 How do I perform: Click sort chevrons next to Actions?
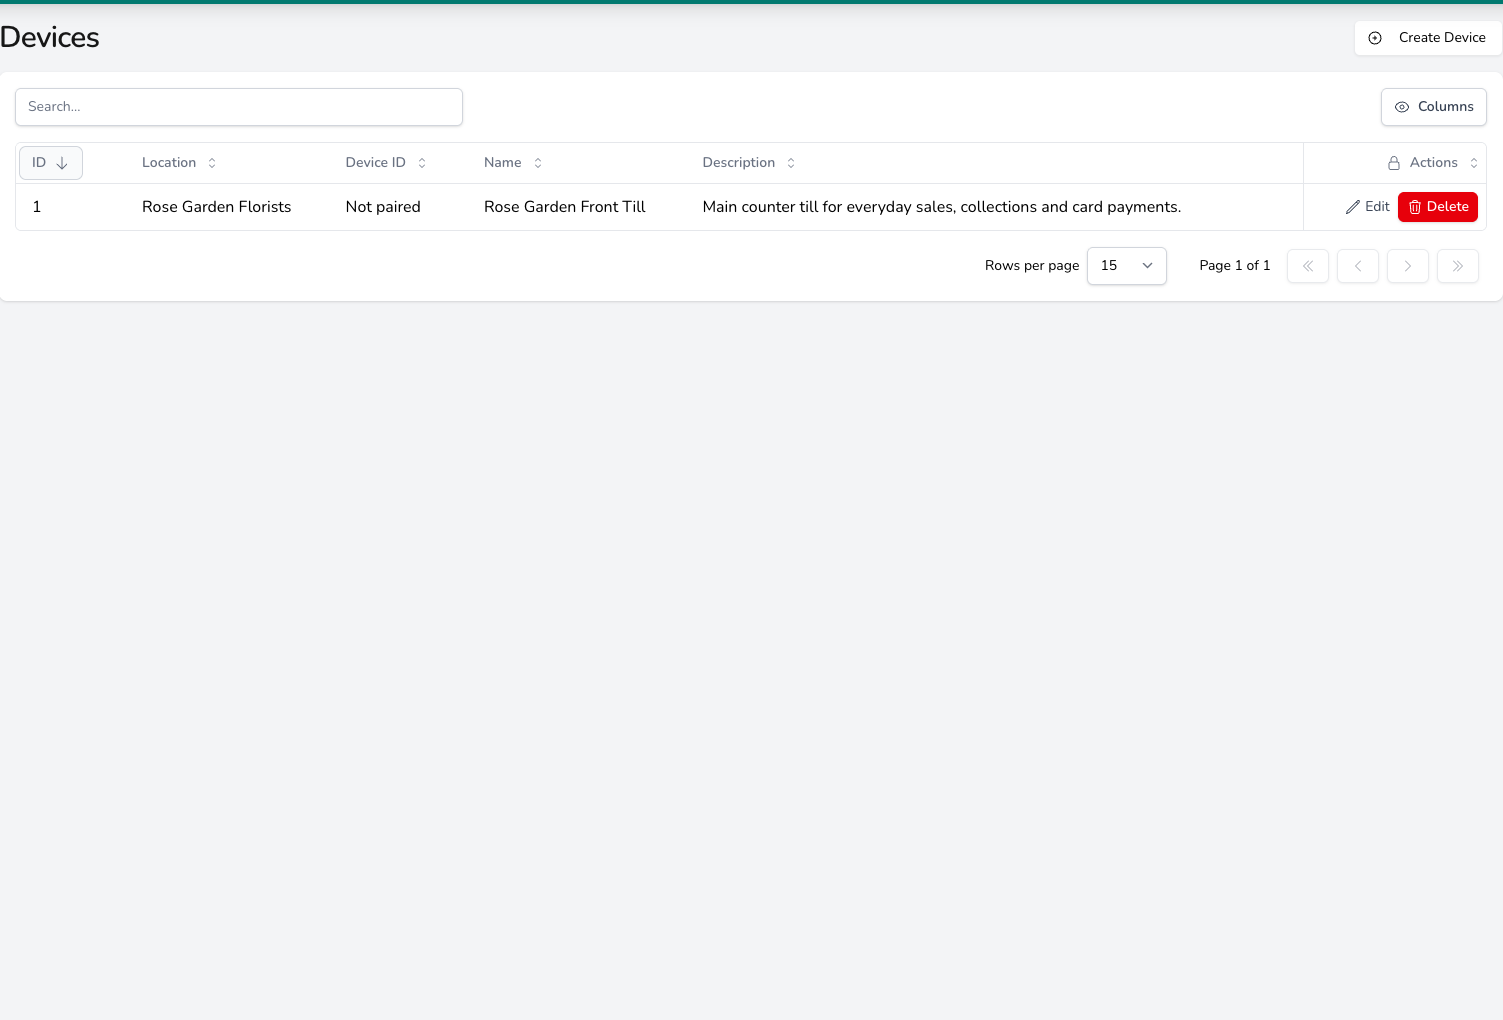click(1474, 163)
